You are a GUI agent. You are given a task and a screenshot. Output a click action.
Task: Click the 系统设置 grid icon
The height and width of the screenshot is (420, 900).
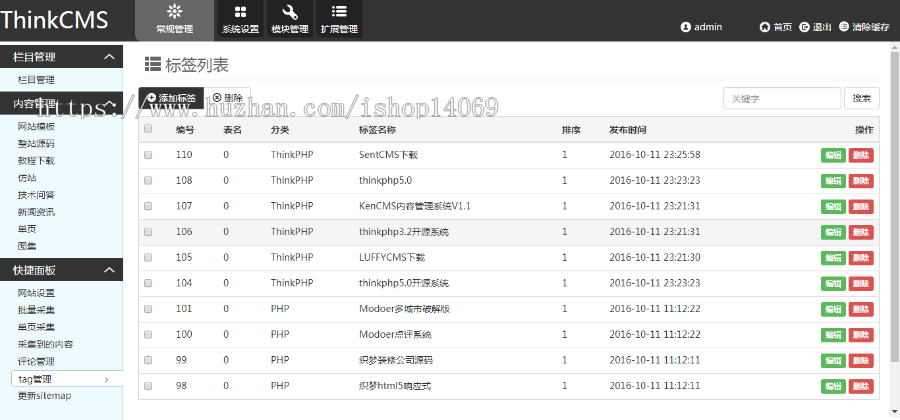240,12
